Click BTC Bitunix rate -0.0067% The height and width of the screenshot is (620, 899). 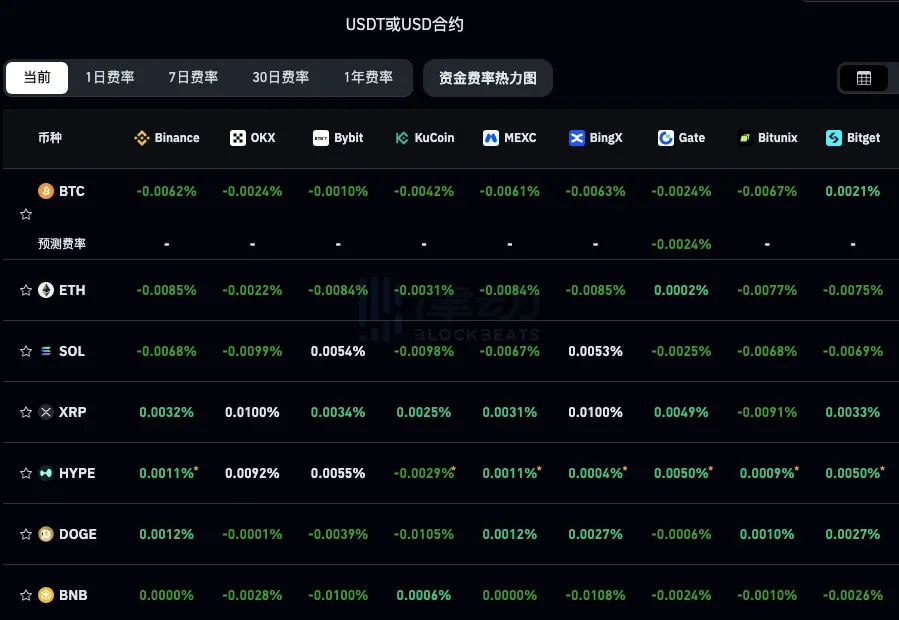pos(767,191)
